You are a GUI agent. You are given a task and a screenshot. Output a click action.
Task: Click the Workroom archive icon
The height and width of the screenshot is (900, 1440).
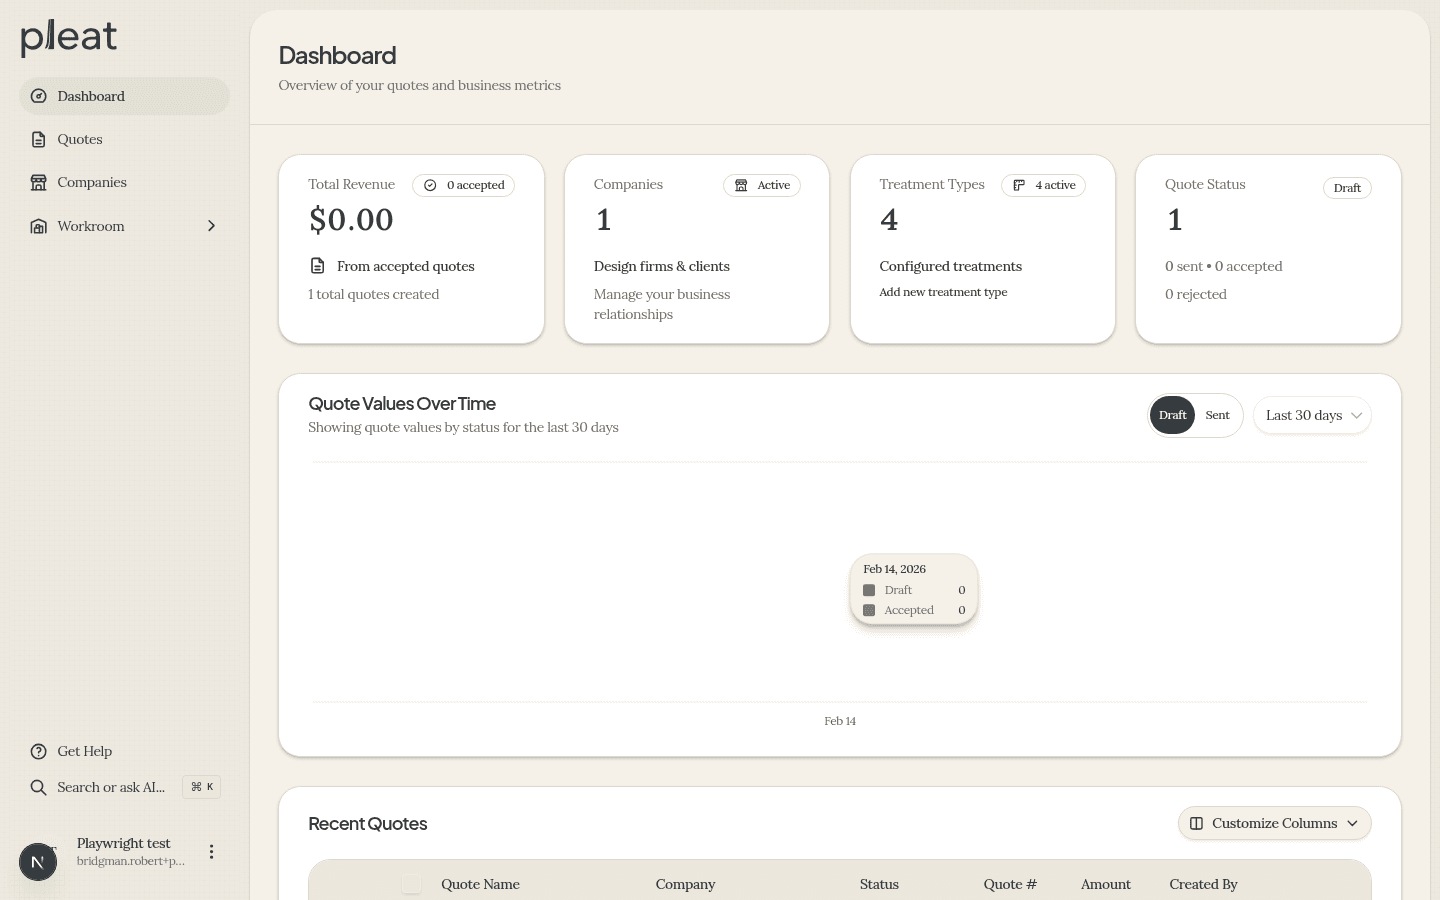click(38, 226)
